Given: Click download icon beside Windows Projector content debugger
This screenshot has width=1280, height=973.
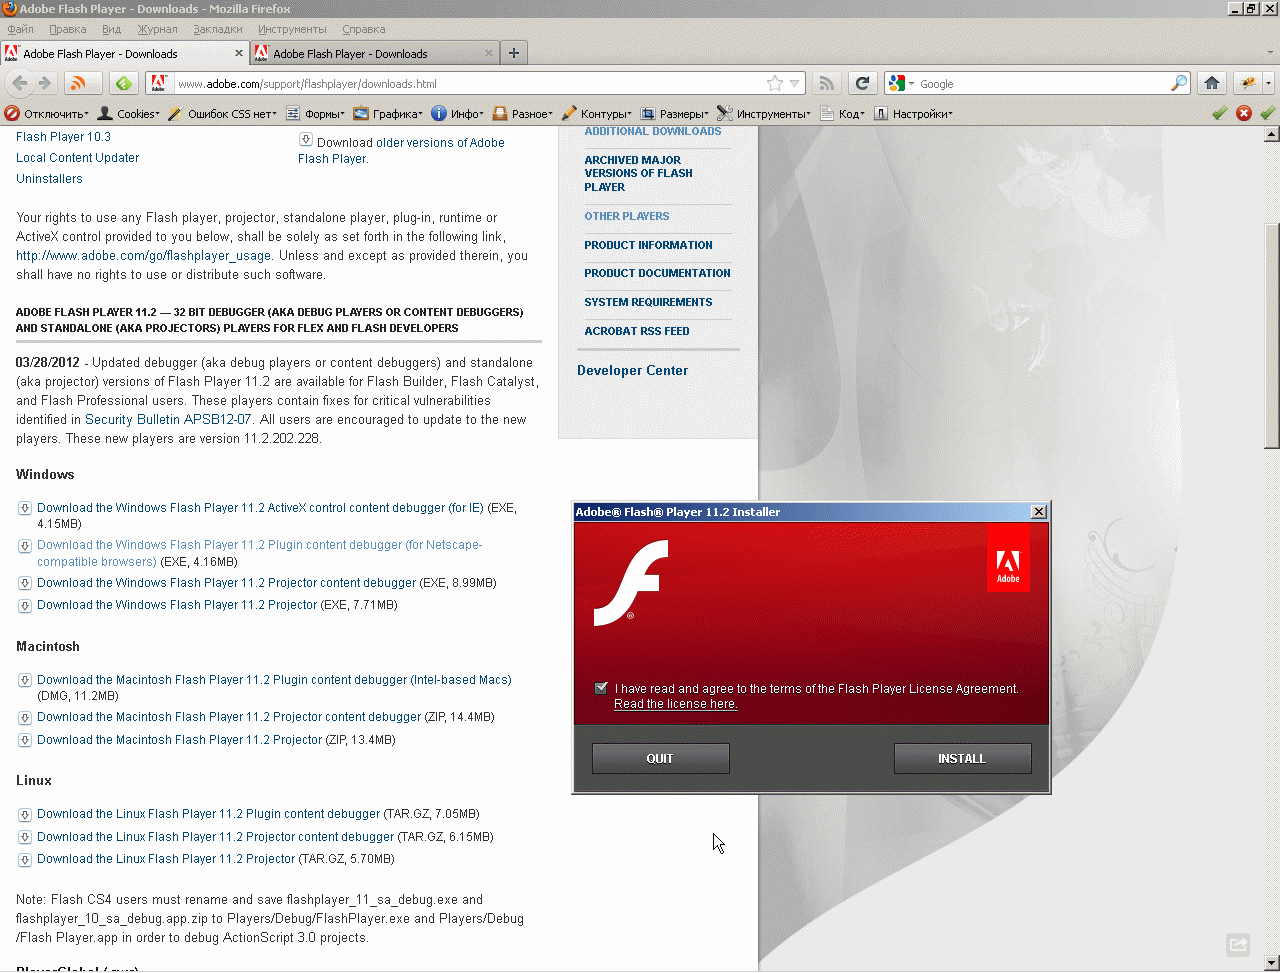Looking at the screenshot, I should 25,583.
